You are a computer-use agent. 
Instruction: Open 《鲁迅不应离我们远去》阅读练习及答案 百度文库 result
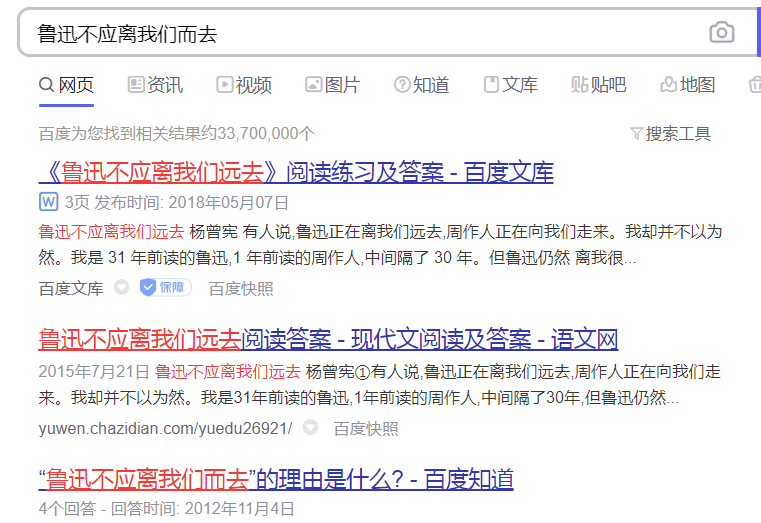point(296,172)
